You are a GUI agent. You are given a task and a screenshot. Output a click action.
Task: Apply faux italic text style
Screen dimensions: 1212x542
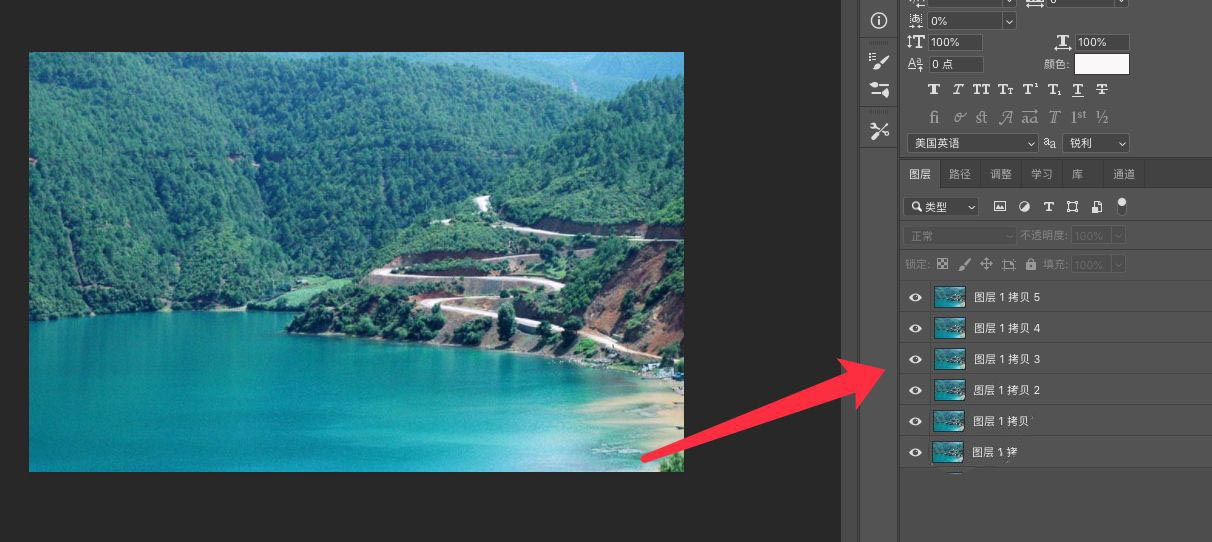pyautogui.click(x=958, y=90)
